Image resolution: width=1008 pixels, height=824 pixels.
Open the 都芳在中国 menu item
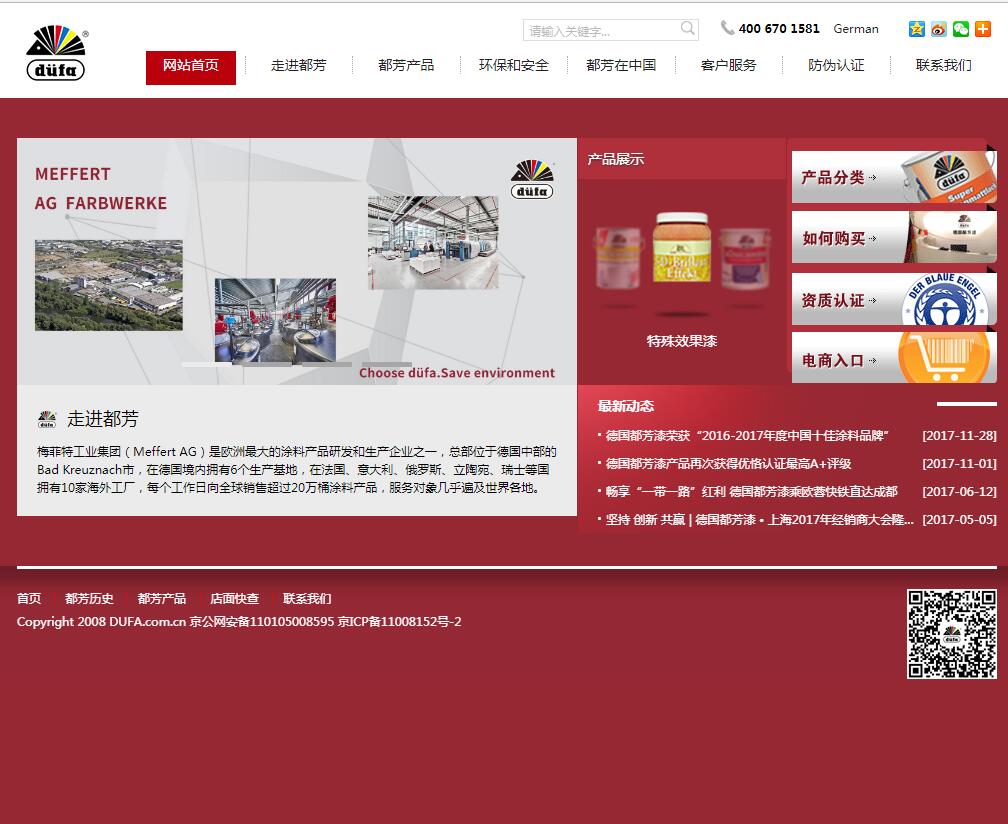coord(621,65)
